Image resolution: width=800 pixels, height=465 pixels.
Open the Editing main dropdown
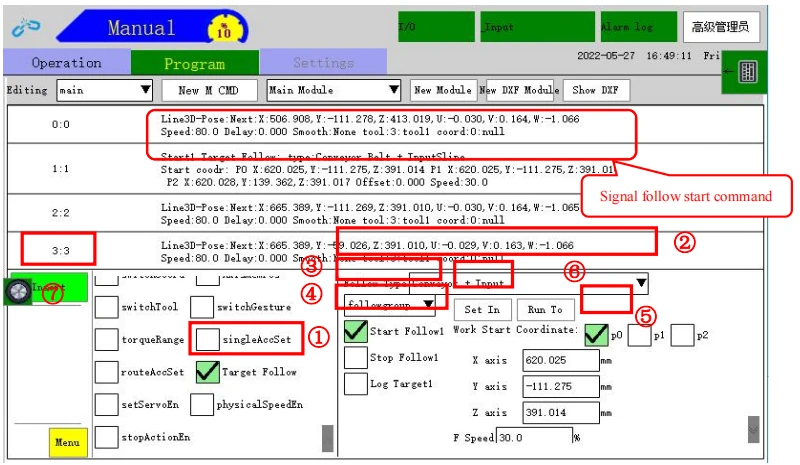point(105,90)
